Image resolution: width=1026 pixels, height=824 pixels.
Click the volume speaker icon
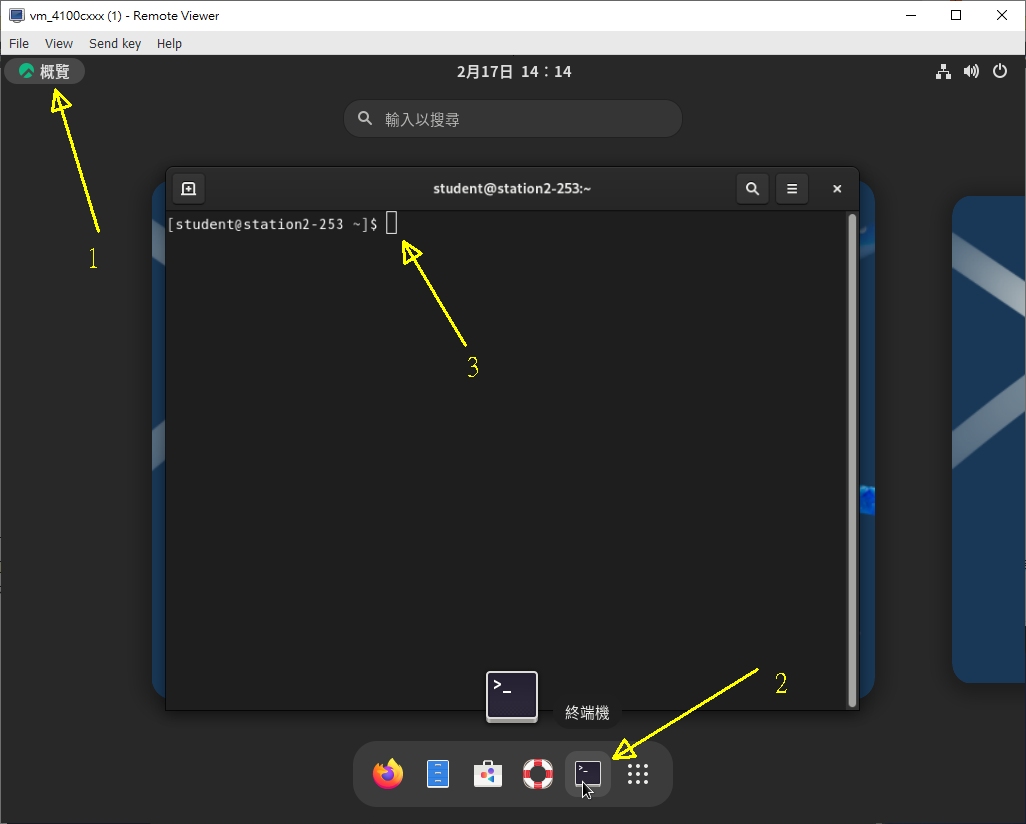tap(971, 72)
